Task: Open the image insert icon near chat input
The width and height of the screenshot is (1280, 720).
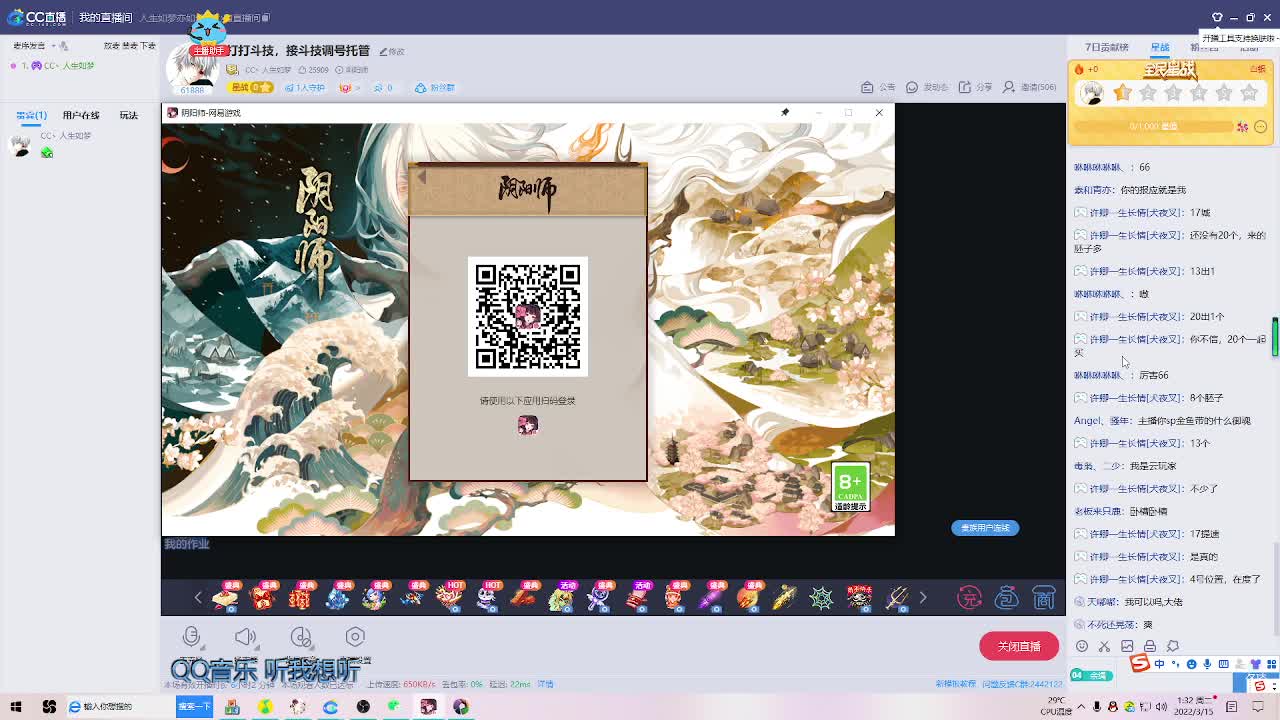Action: click(x=1126, y=646)
